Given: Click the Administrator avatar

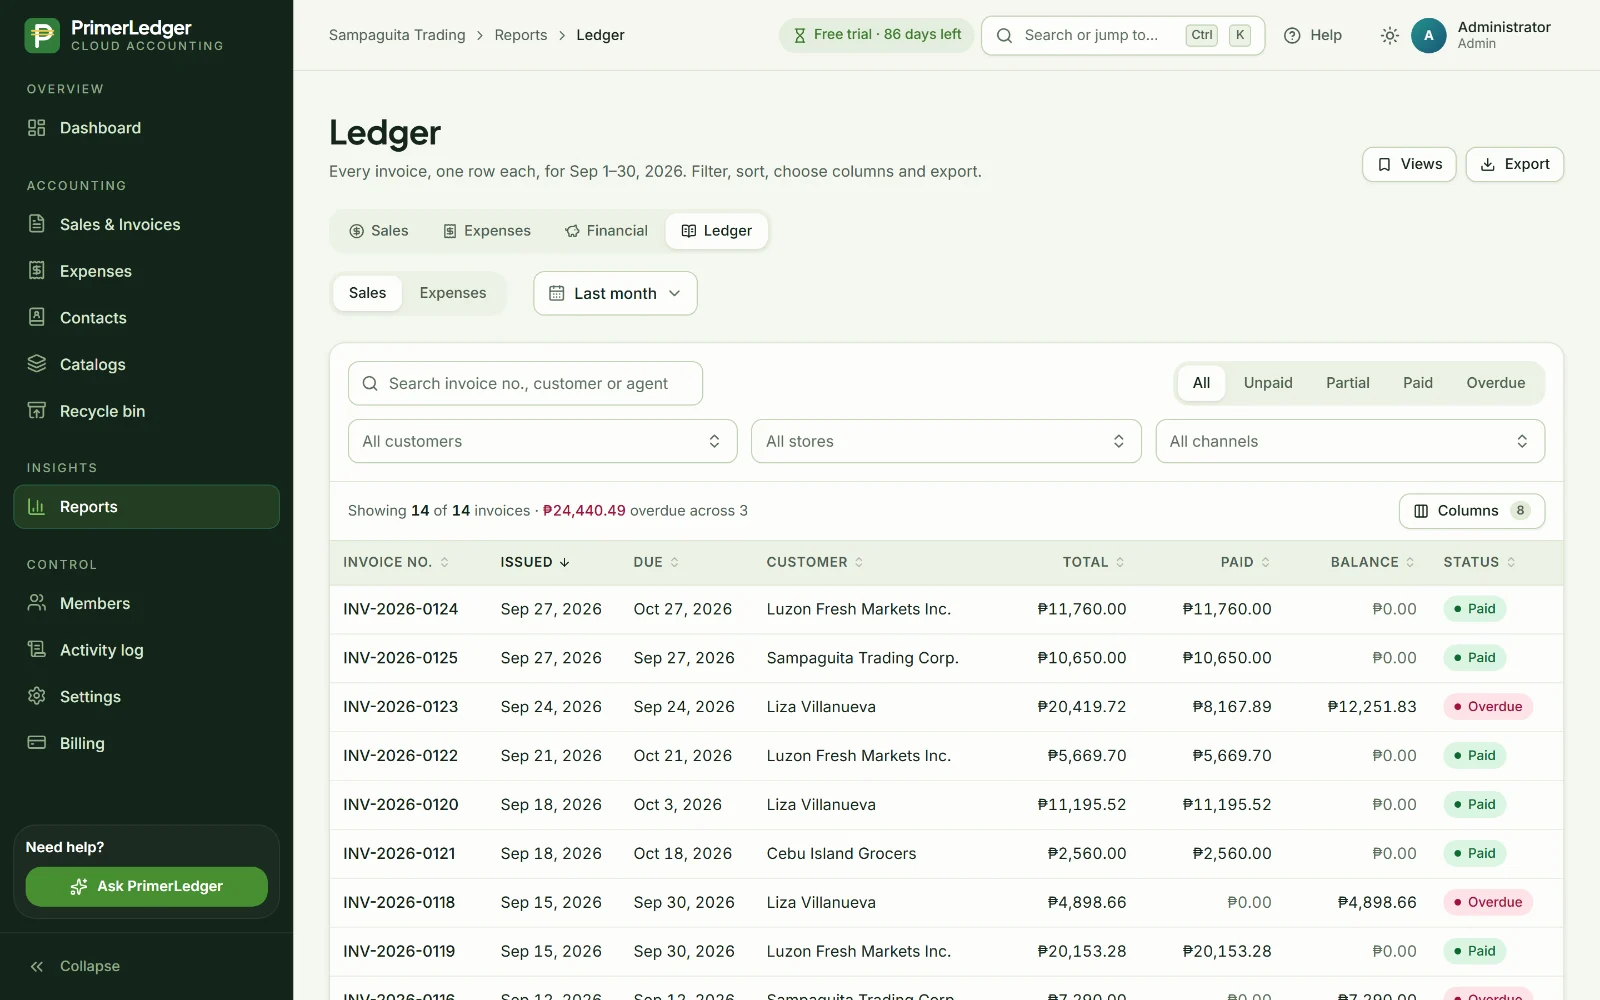Looking at the screenshot, I should click(x=1428, y=35).
